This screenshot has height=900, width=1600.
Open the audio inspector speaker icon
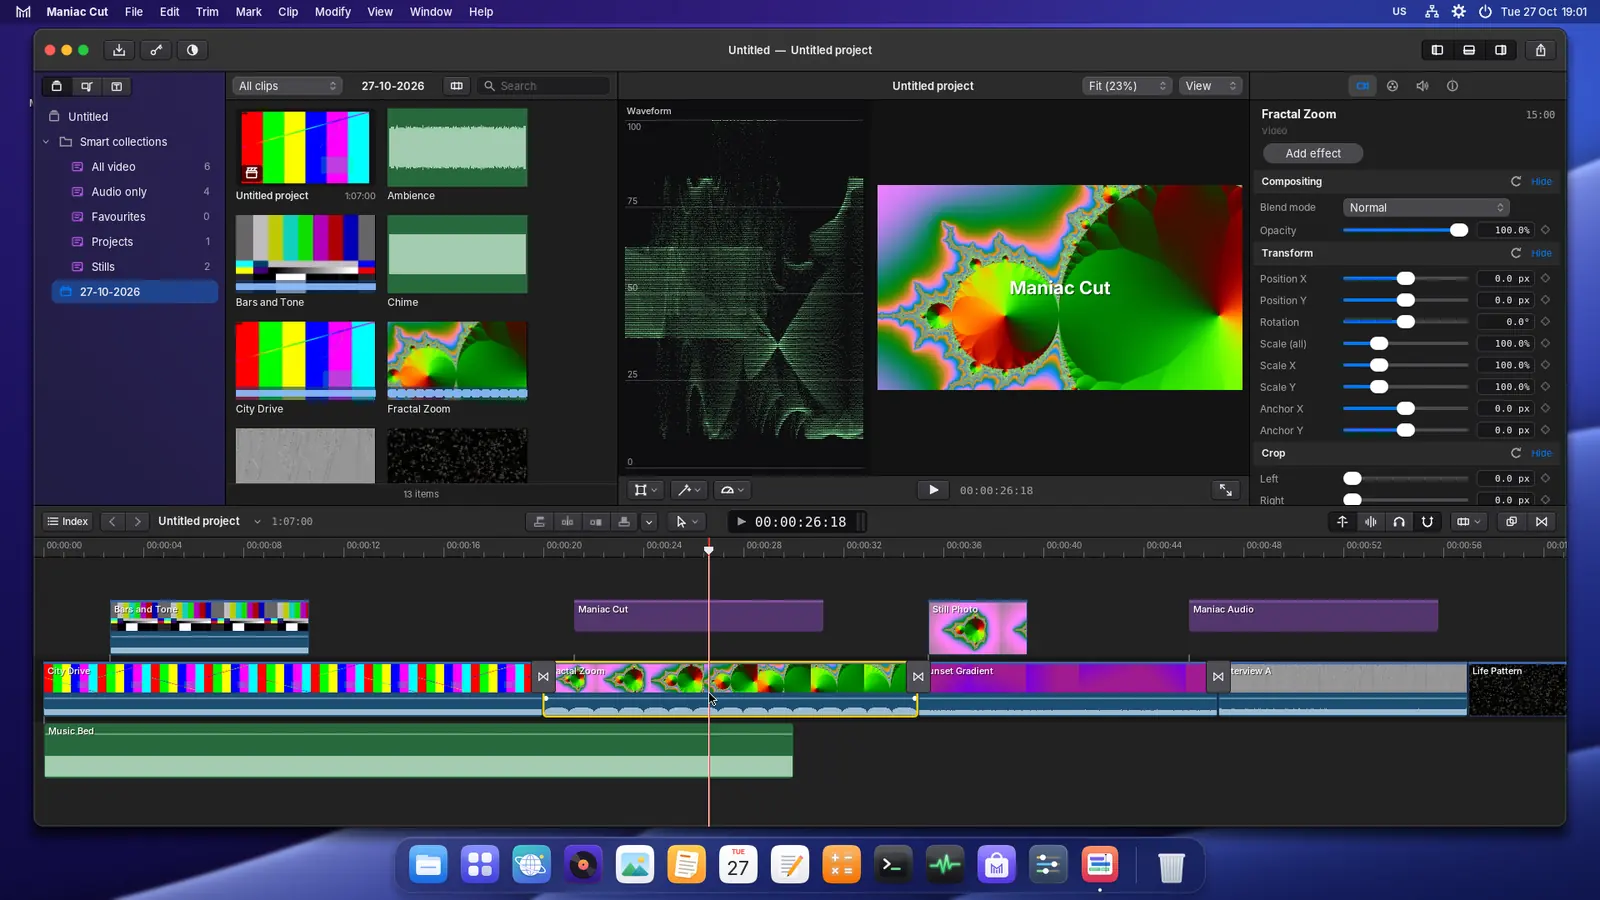coord(1423,86)
